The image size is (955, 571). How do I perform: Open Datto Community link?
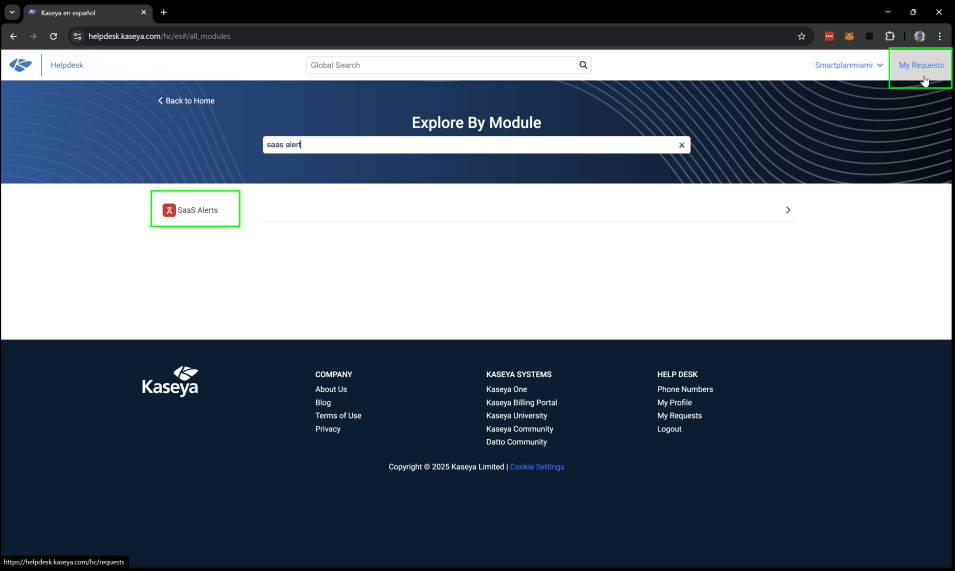(516, 443)
